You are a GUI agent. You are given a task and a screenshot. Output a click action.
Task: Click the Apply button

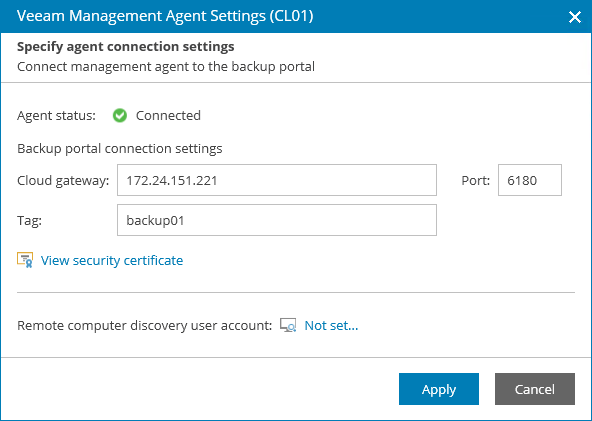(439, 389)
